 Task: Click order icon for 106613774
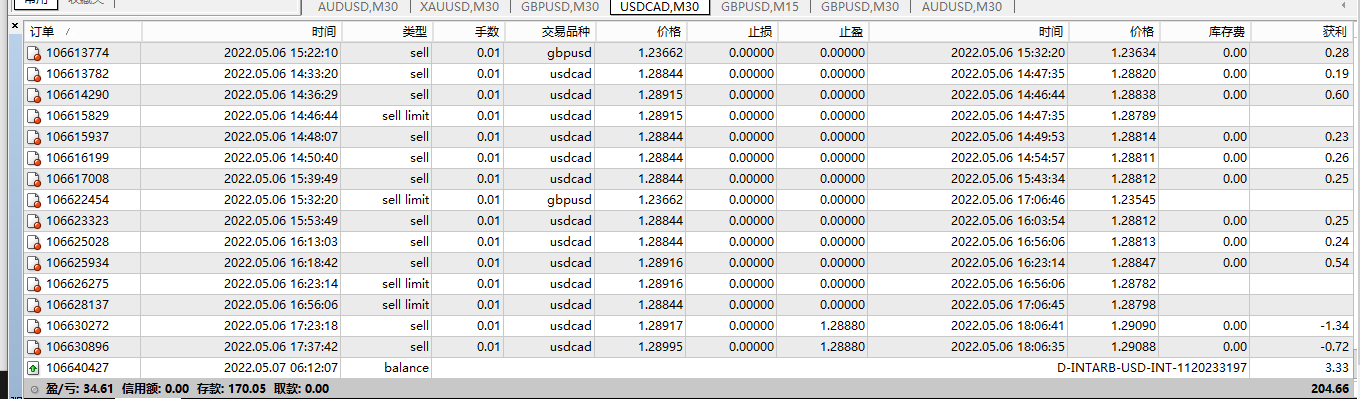click(34, 53)
